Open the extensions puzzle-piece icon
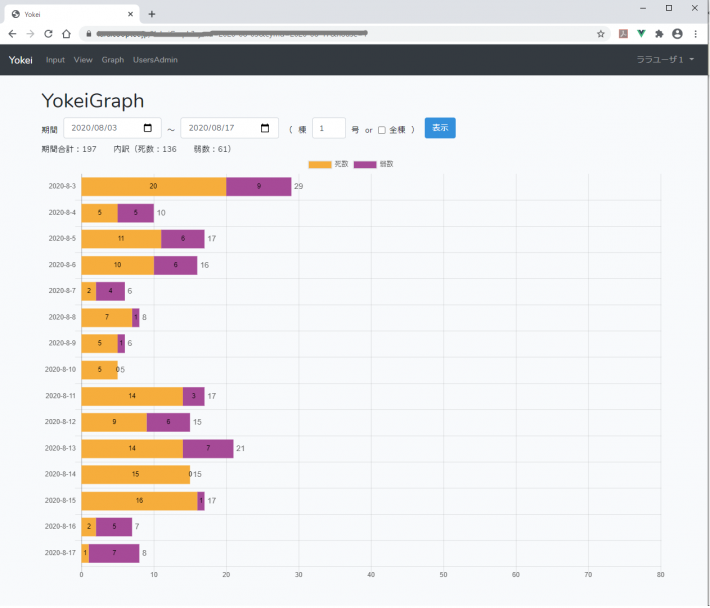Viewport: 710px width, 608px height. point(659,33)
